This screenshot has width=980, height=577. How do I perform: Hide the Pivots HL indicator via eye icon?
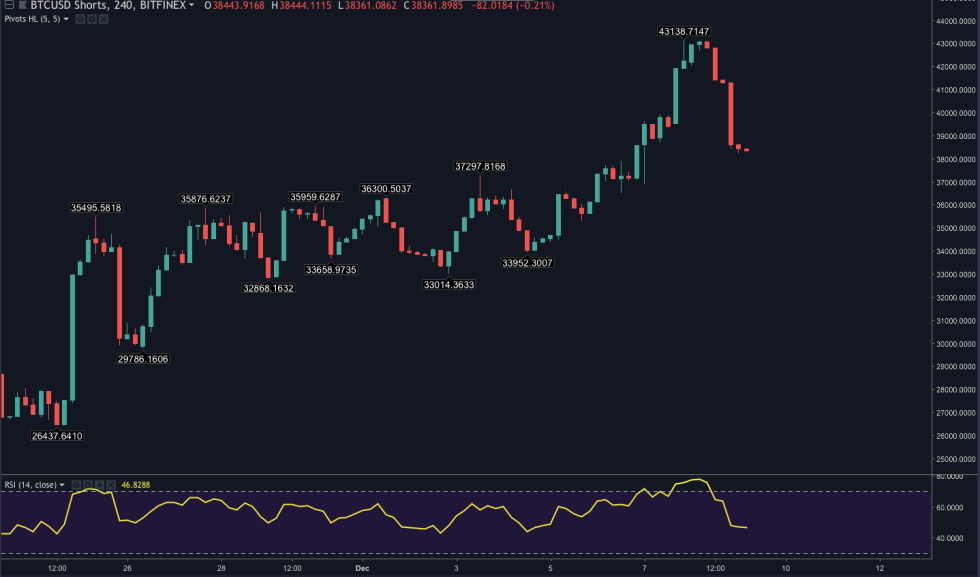pos(80,20)
